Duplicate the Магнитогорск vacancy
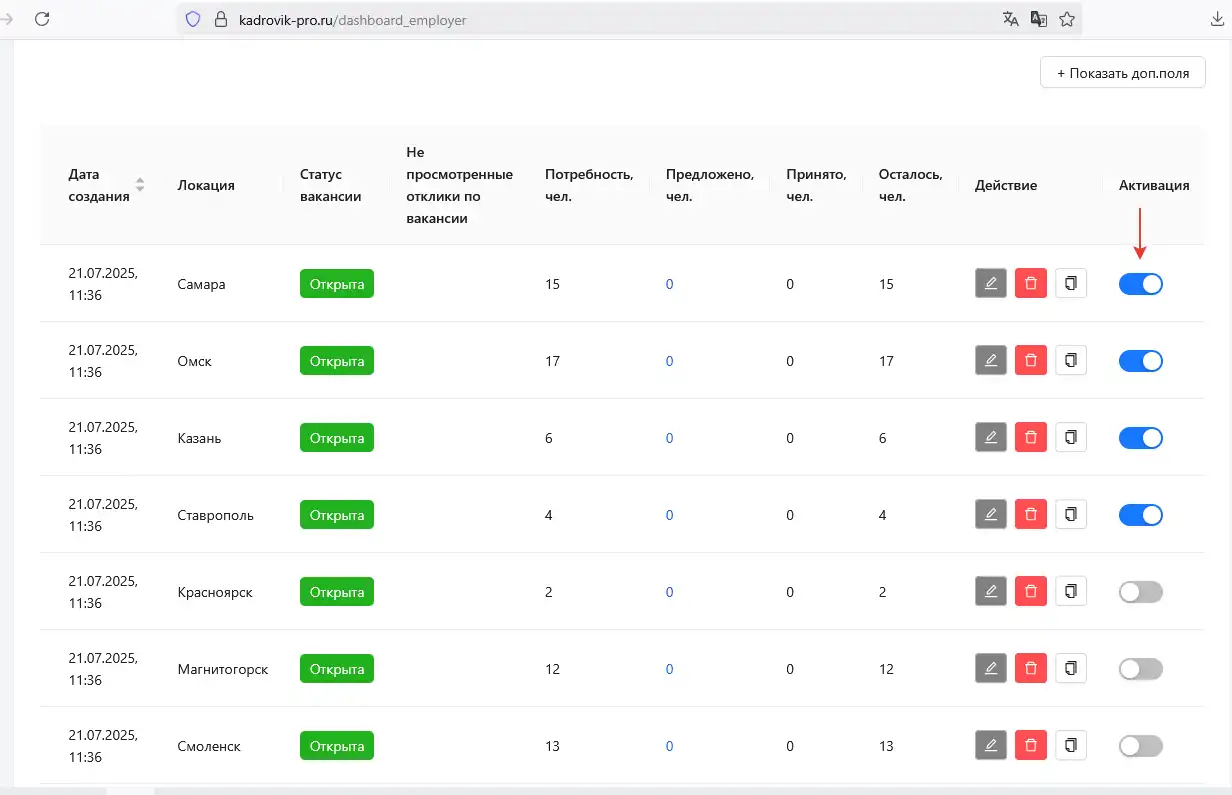Viewport: 1232px width, 795px height. 1070,669
